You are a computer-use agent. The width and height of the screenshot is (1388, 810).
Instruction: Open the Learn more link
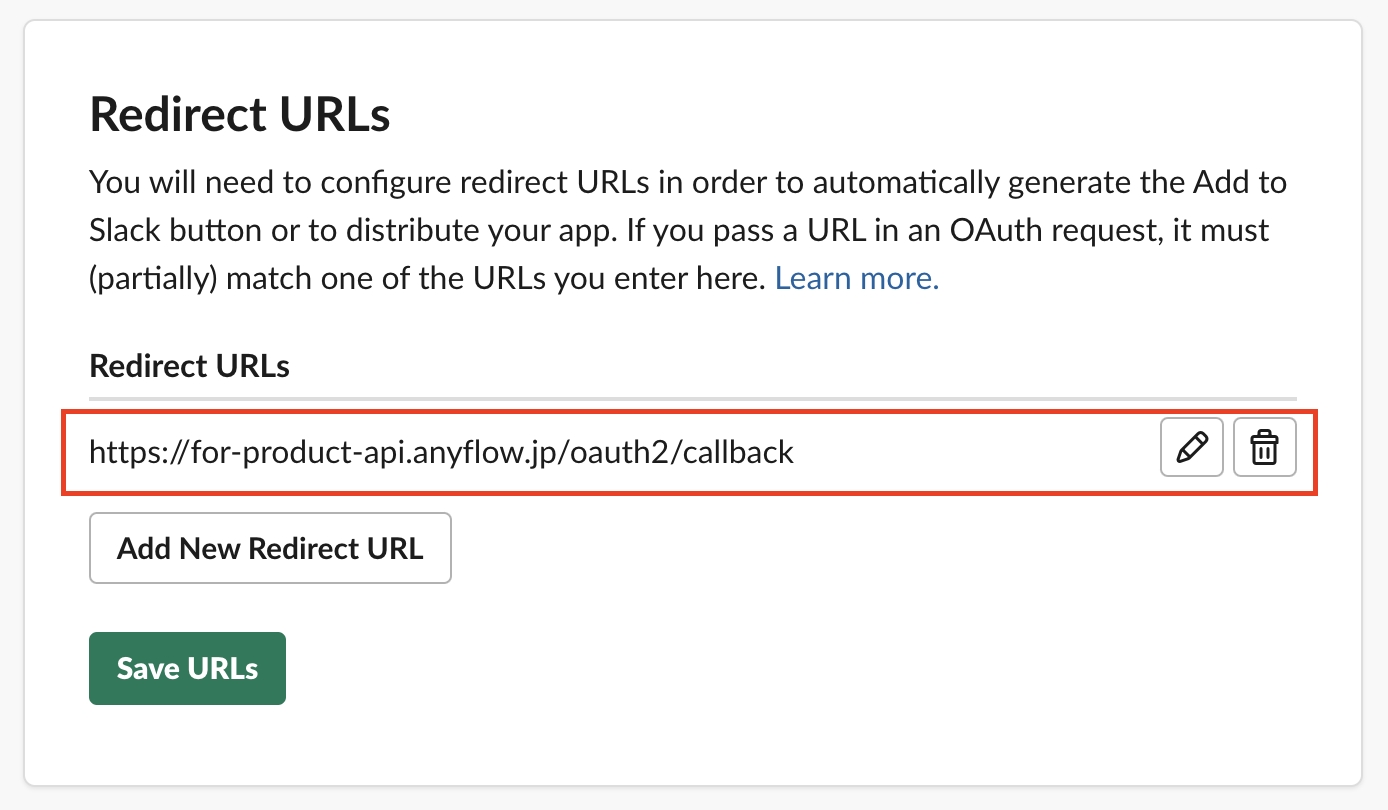857,277
